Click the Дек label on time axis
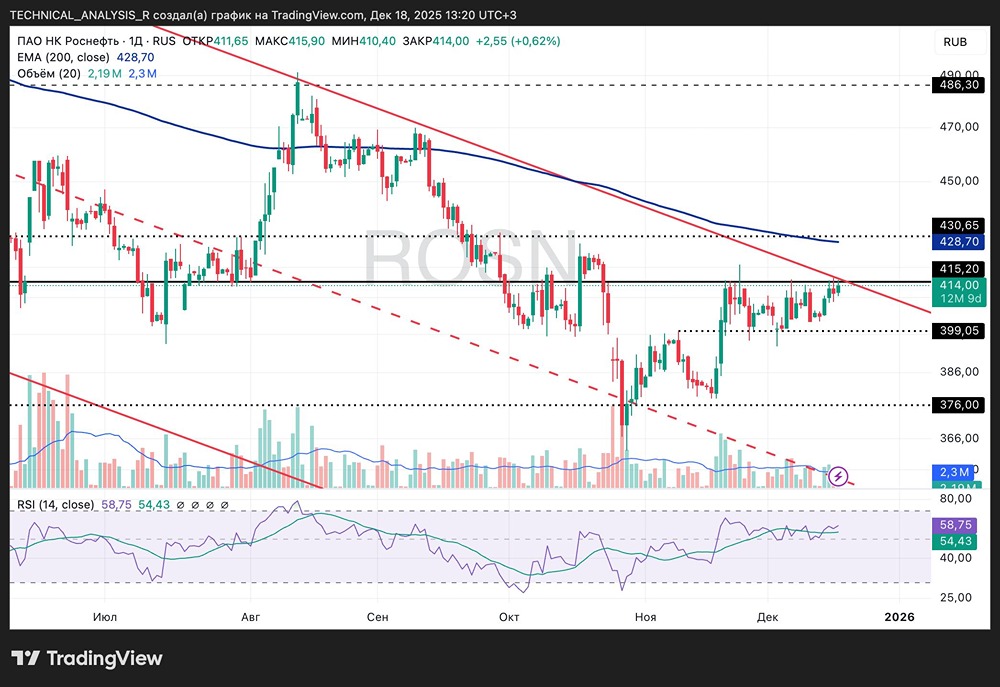1000x687 pixels. pyautogui.click(x=767, y=617)
